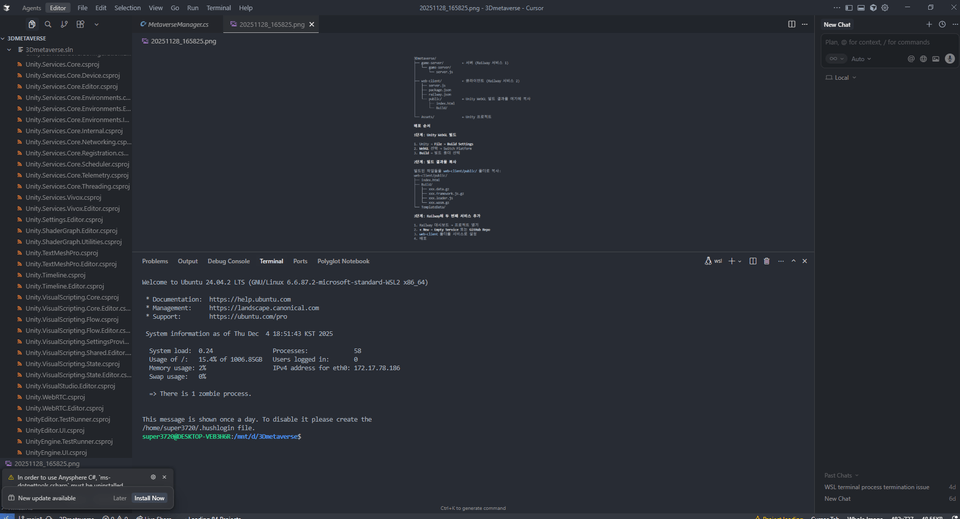Open chat panel more options ellipsis
Screen dimensions: 960x519
pyautogui.click(x=954, y=24)
